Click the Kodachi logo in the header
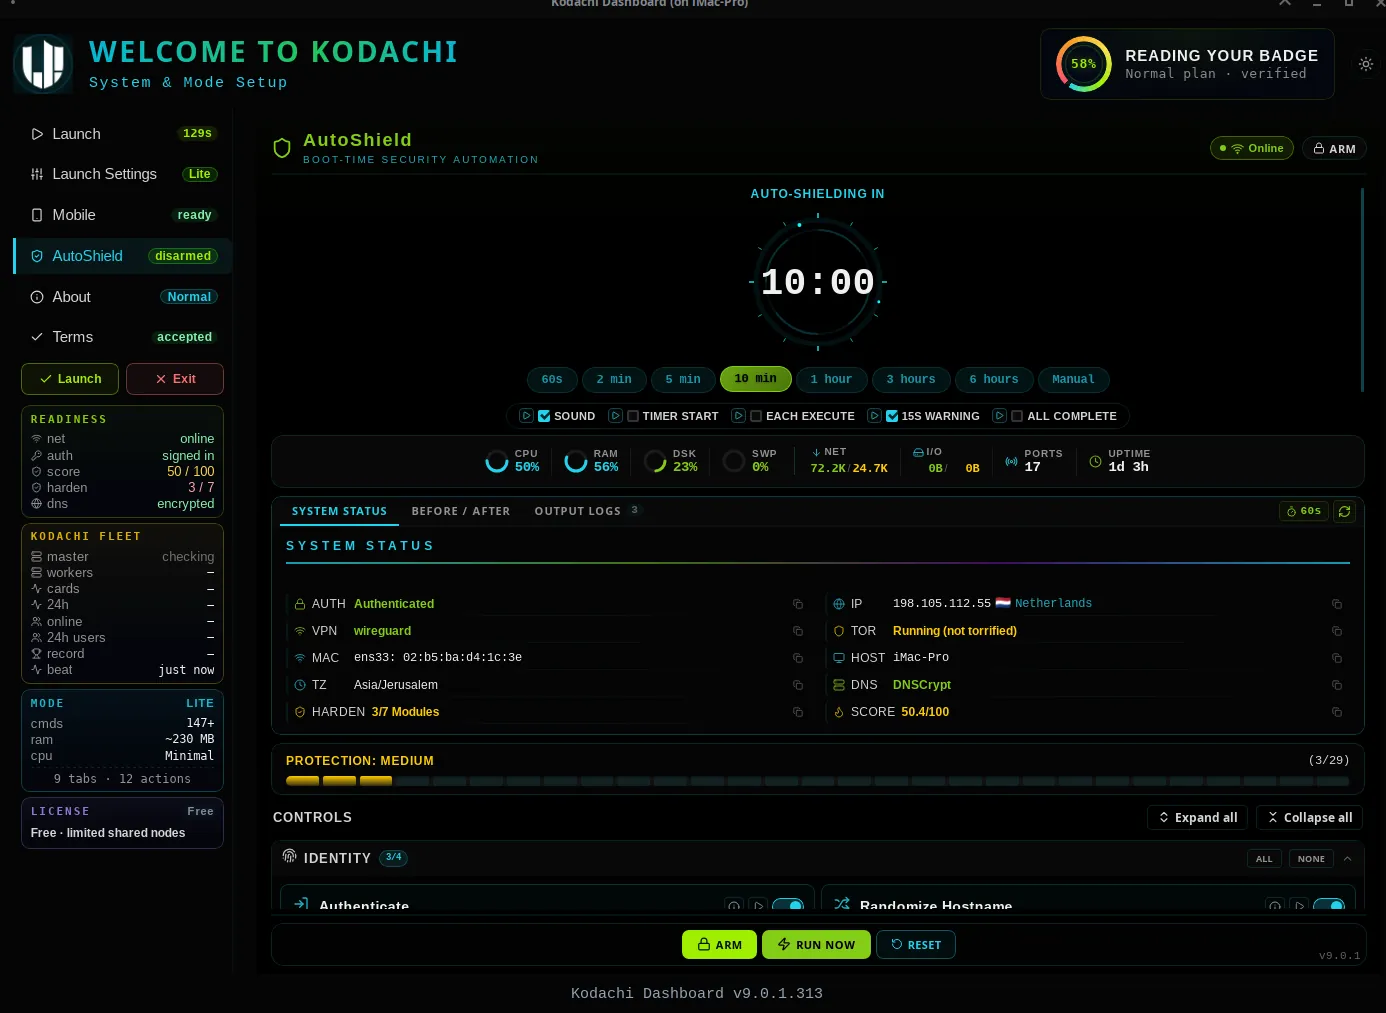 (x=43, y=64)
